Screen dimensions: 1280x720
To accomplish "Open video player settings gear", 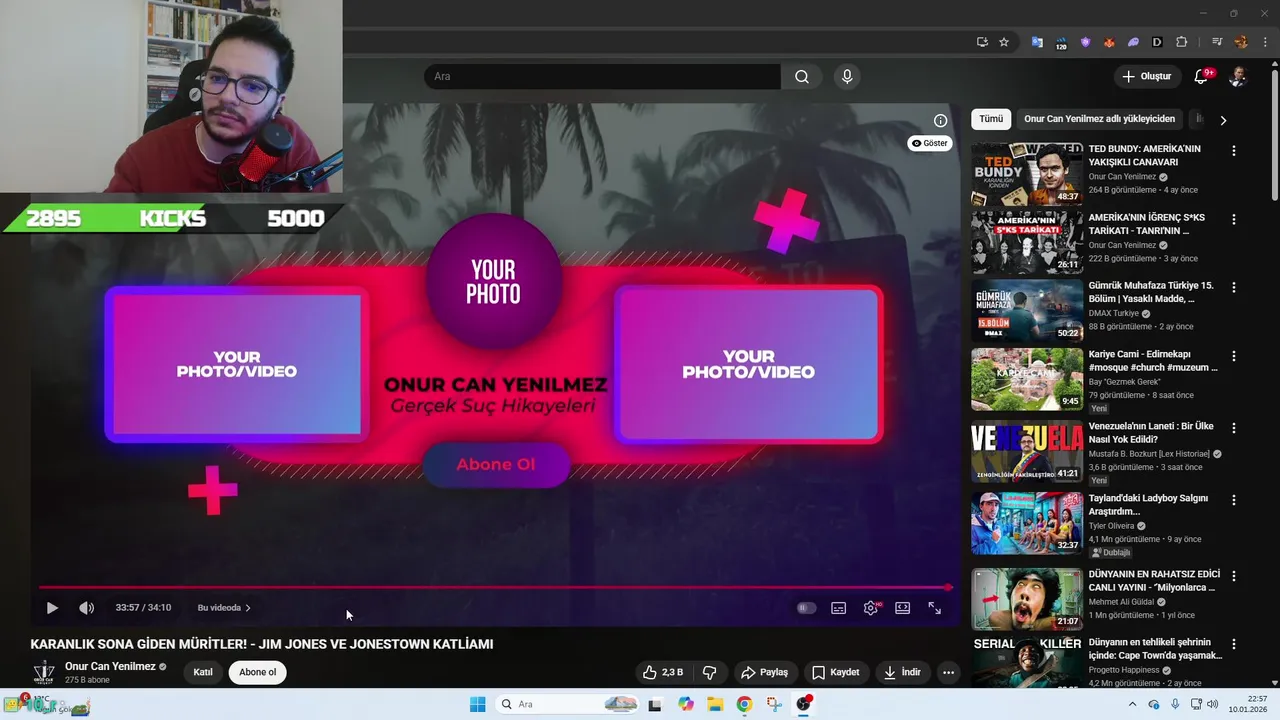I will click(871, 608).
